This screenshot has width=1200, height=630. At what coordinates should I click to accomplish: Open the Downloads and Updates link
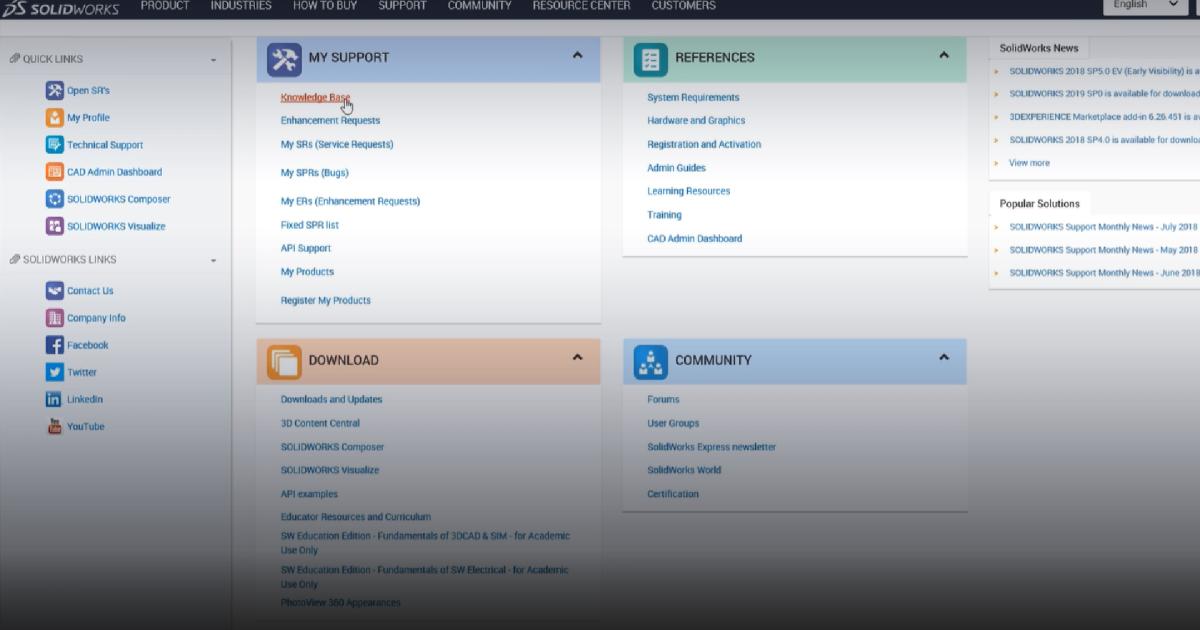[x=331, y=399]
